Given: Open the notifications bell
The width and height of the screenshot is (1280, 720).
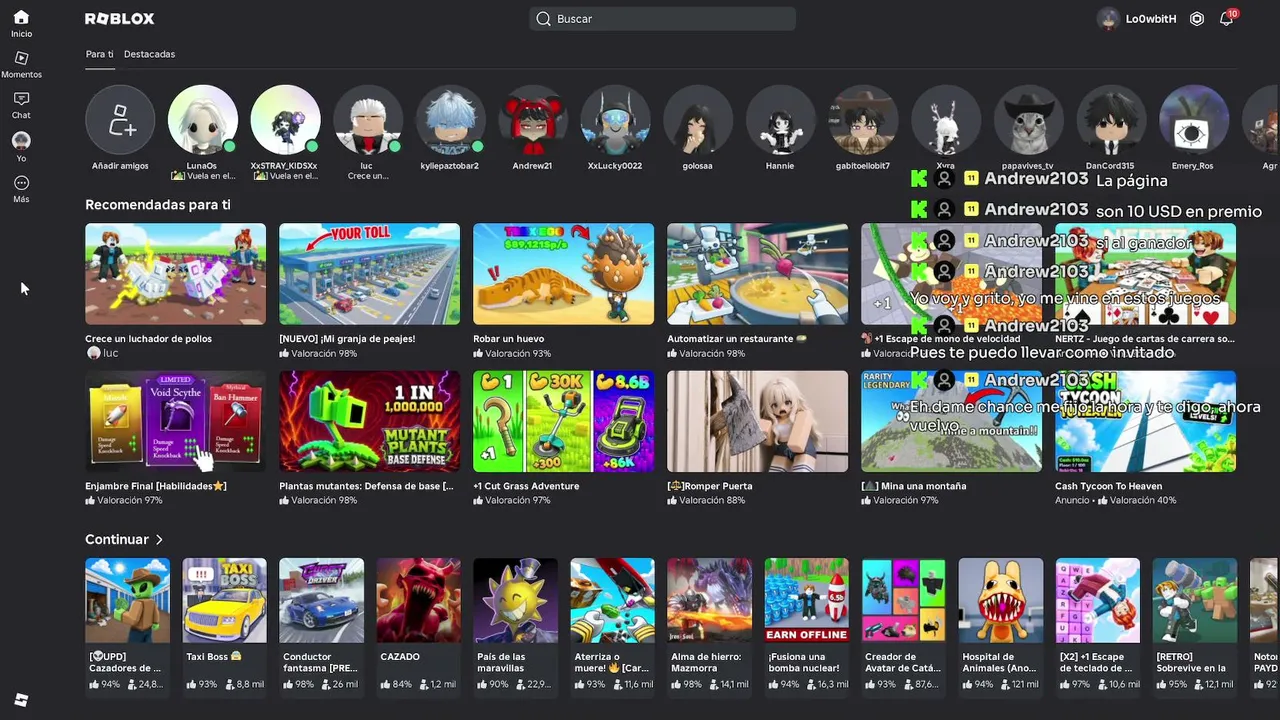Looking at the screenshot, I should 1226,19.
